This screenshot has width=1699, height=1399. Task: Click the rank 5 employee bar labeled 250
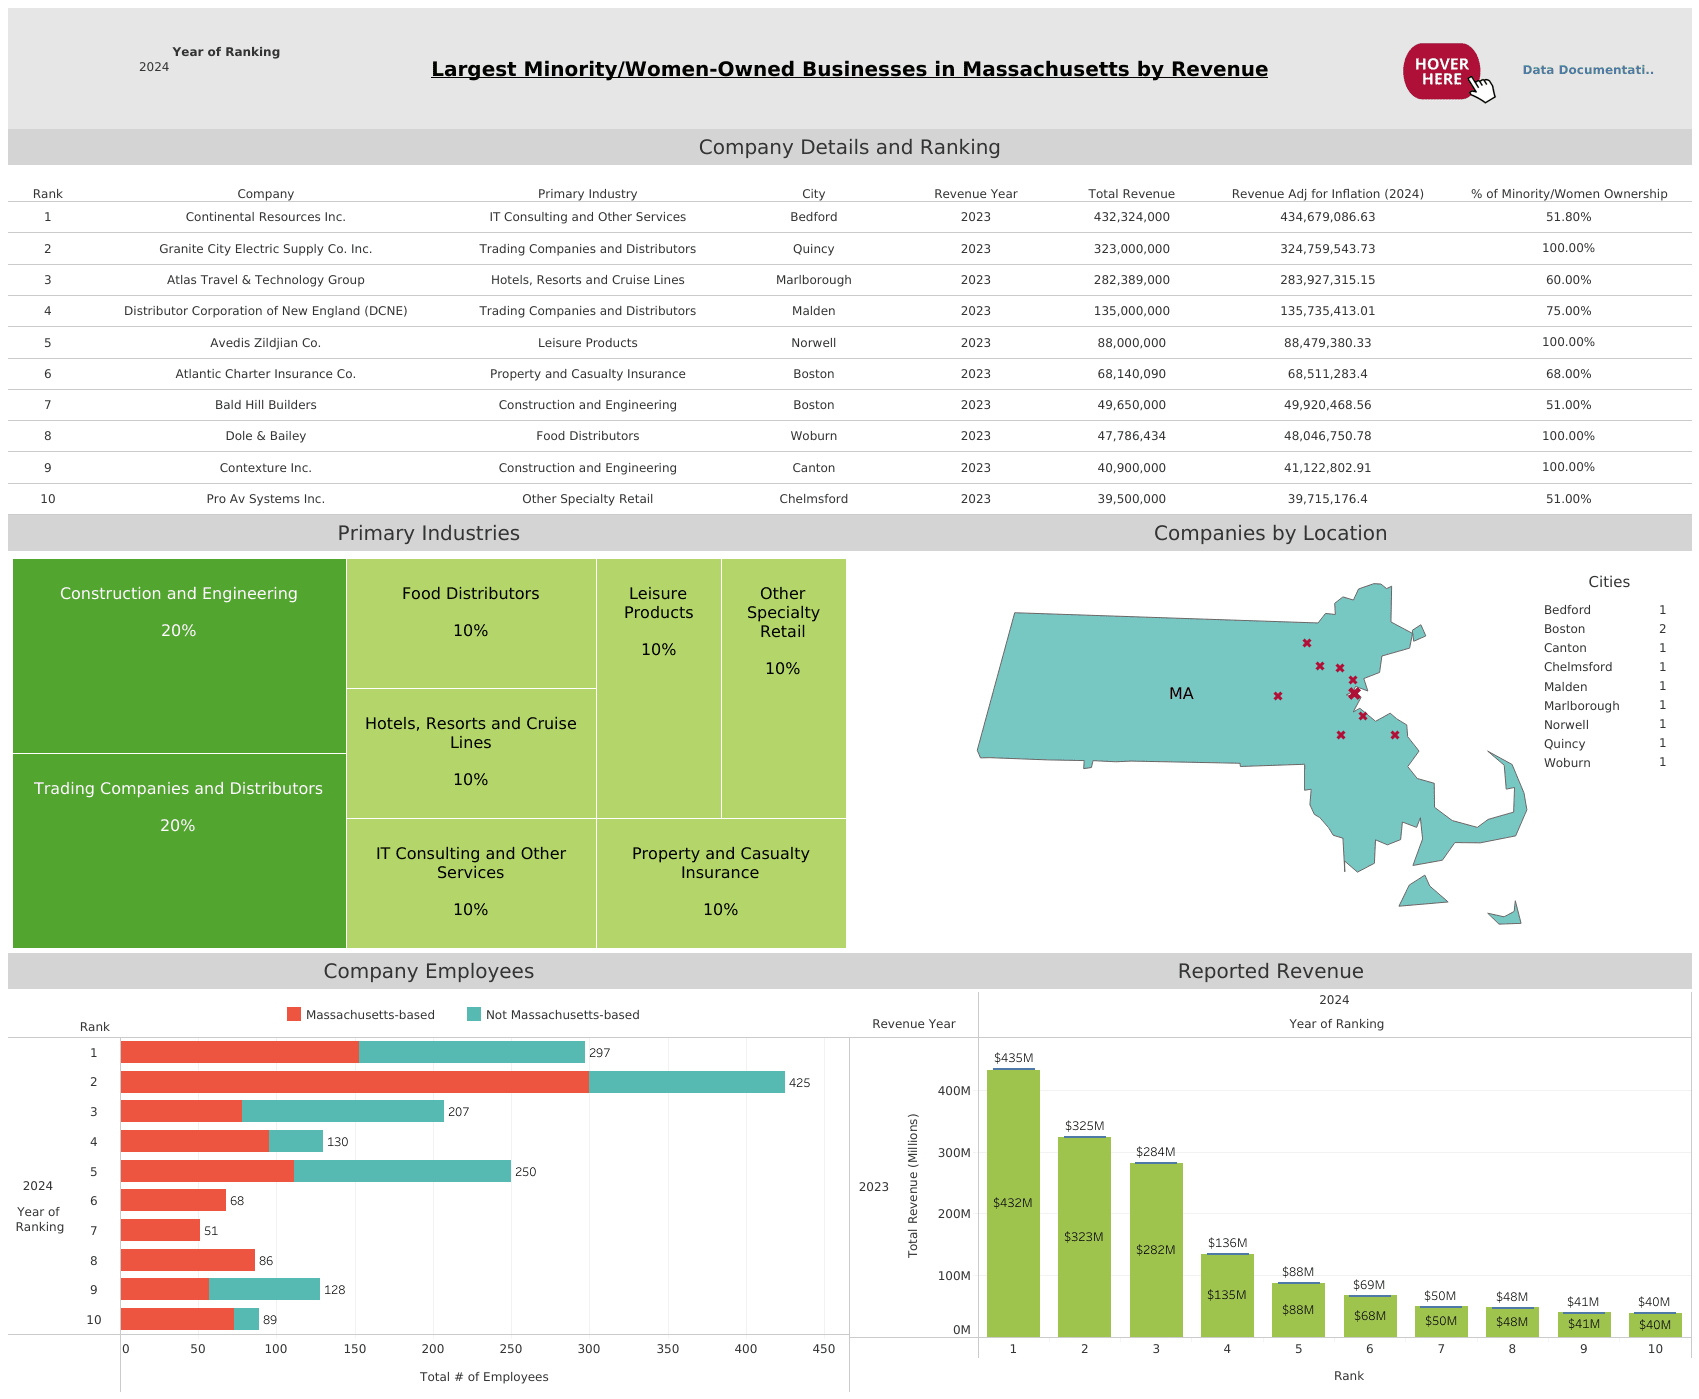(x=316, y=1171)
